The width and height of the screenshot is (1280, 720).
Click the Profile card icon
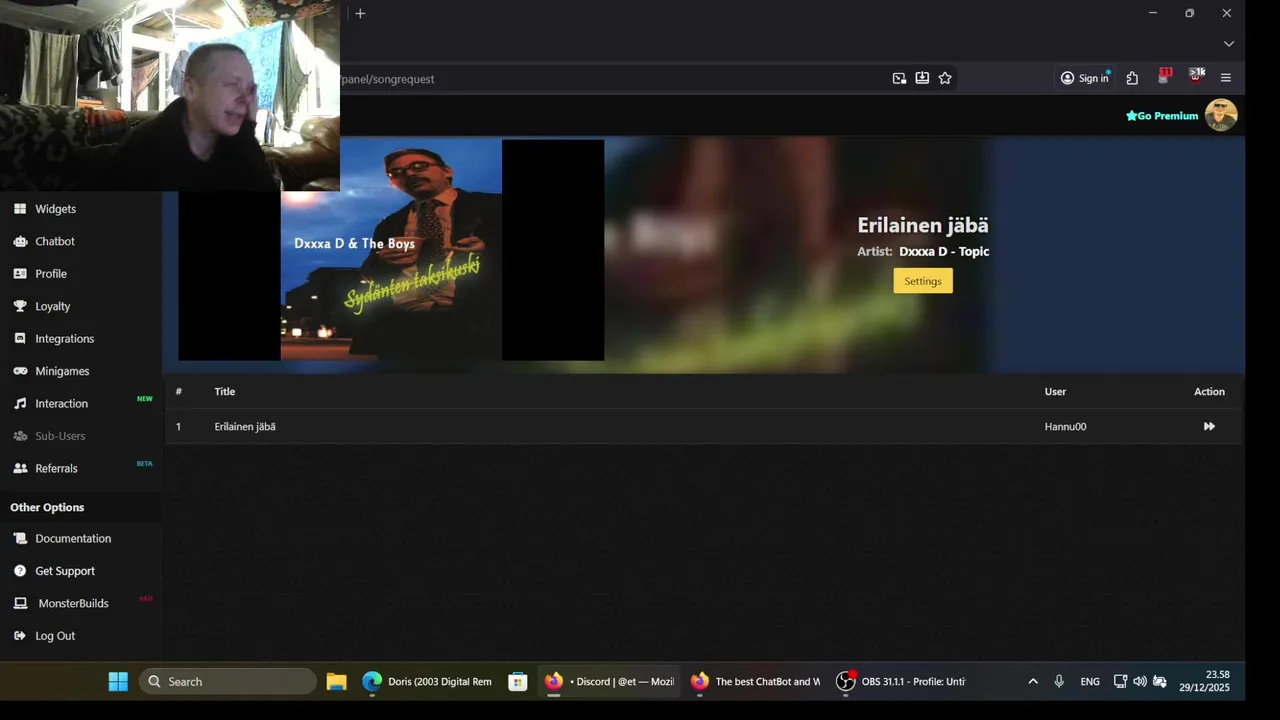pyautogui.click(x=20, y=274)
